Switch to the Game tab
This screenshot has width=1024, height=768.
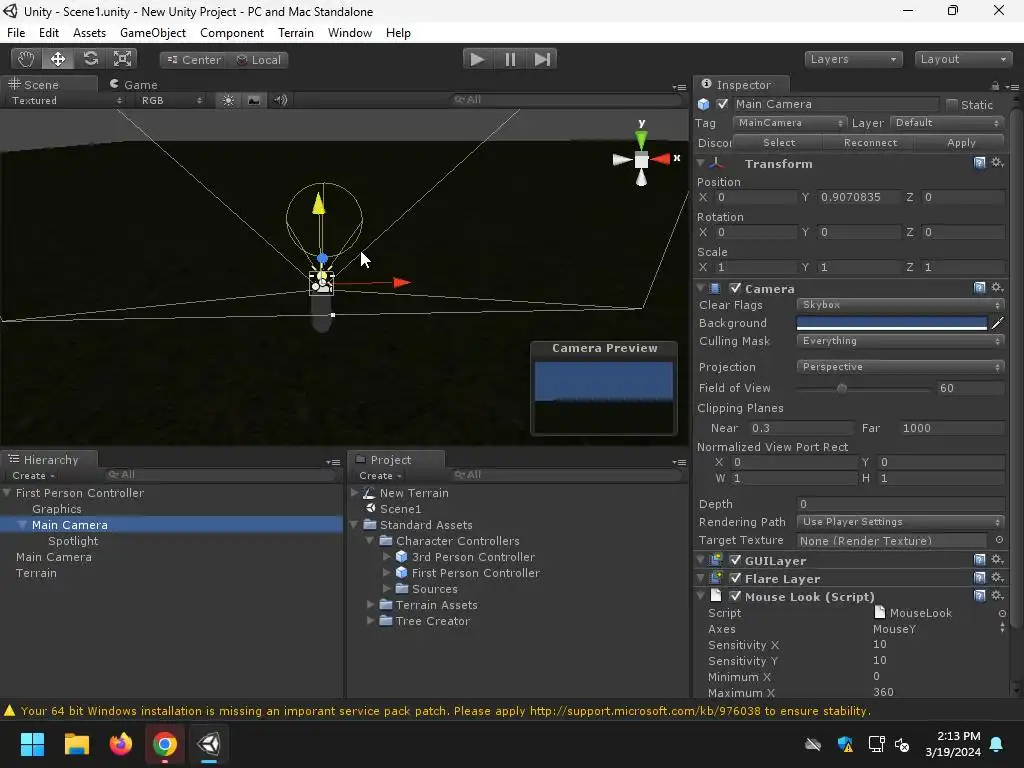[x=135, y=85]
